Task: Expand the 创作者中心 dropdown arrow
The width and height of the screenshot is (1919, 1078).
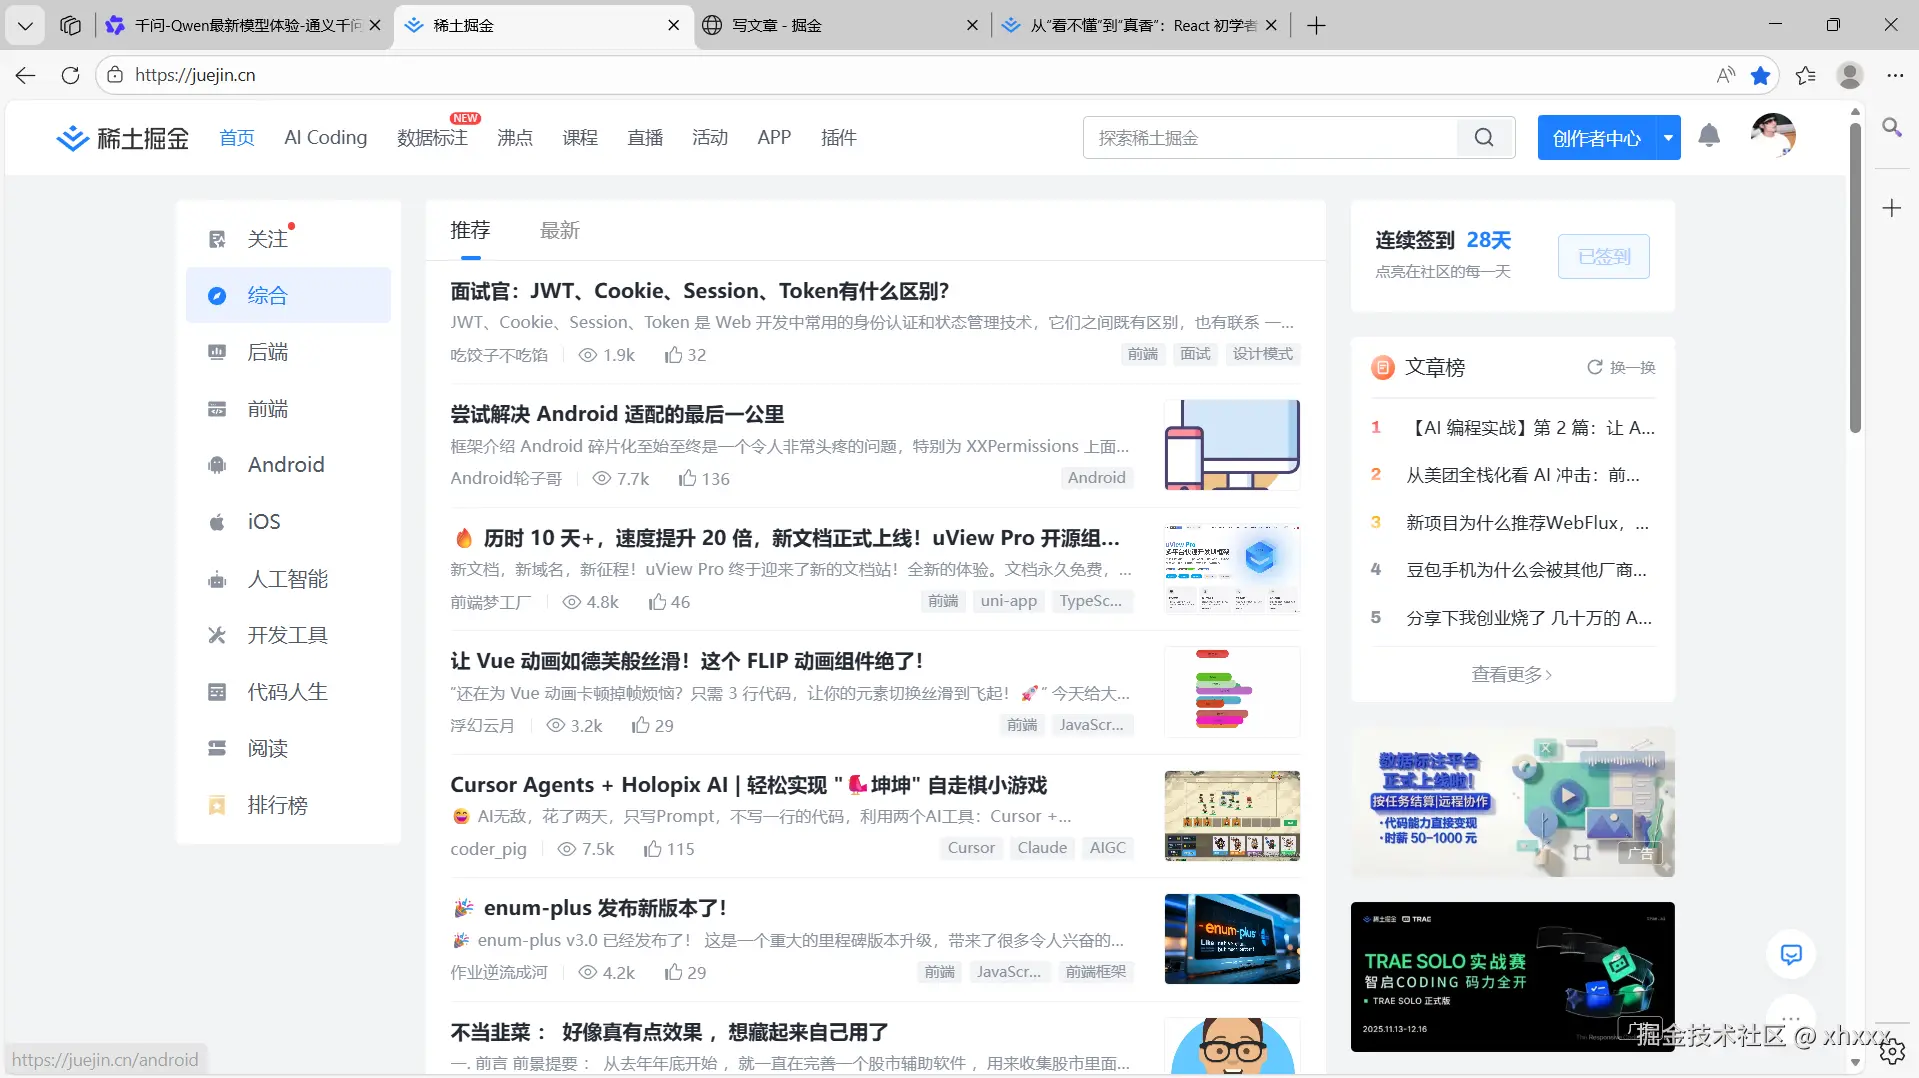Action: click(x=1668, y=138)
